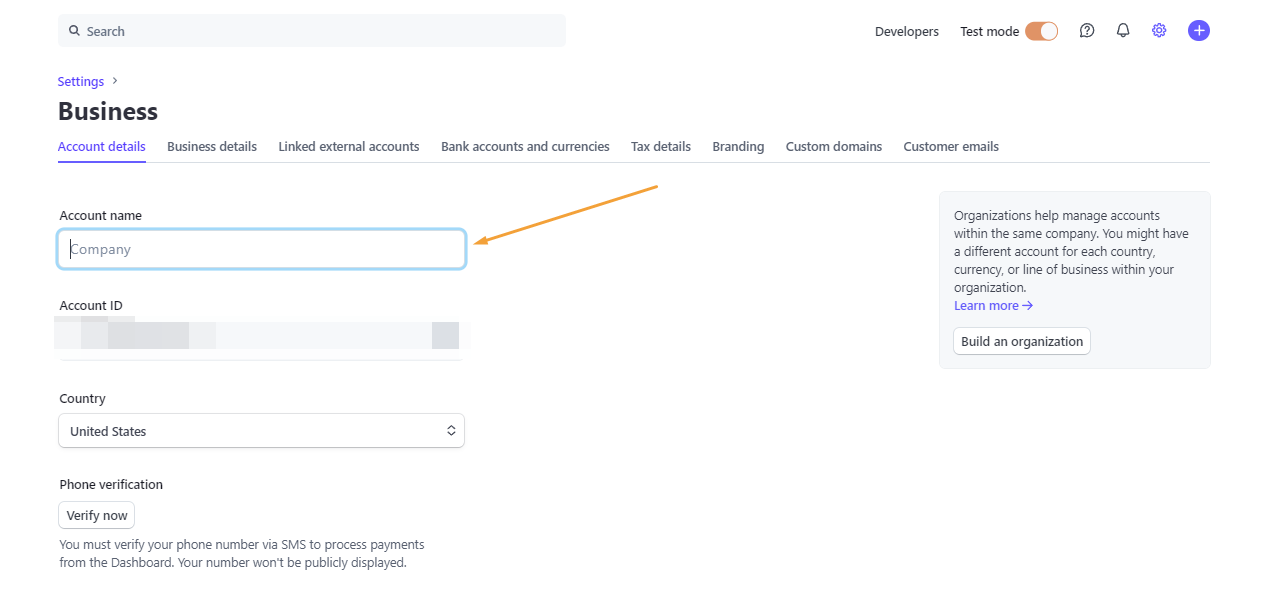Open the Custom domains tab
The width and height of the screenshot is (1269, 592).
click(x=834, y=146)
